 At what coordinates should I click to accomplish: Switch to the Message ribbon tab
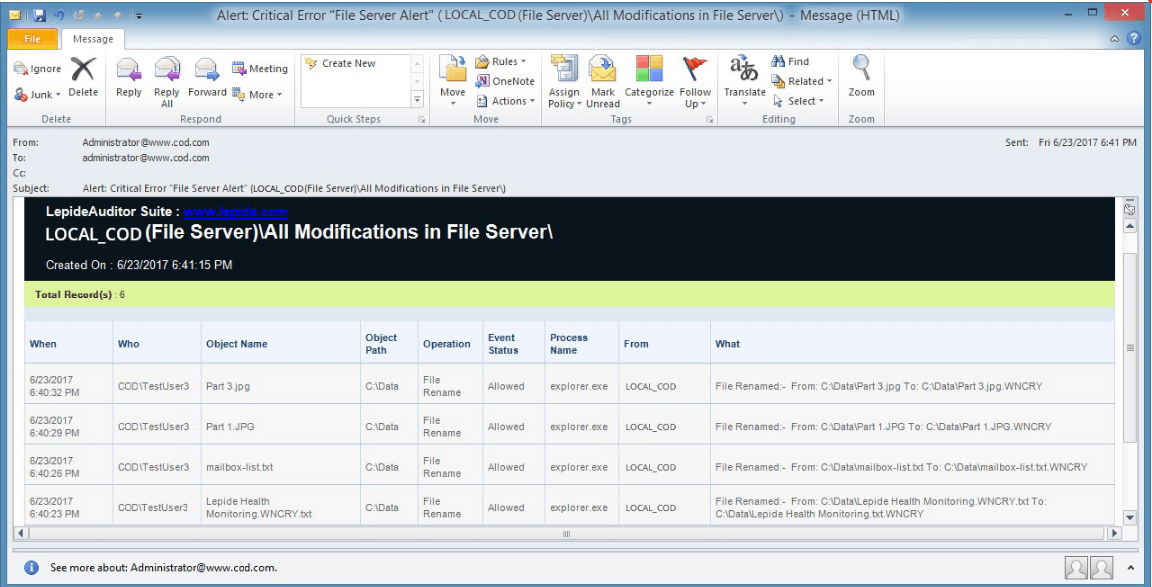click(x=93, y=39)
